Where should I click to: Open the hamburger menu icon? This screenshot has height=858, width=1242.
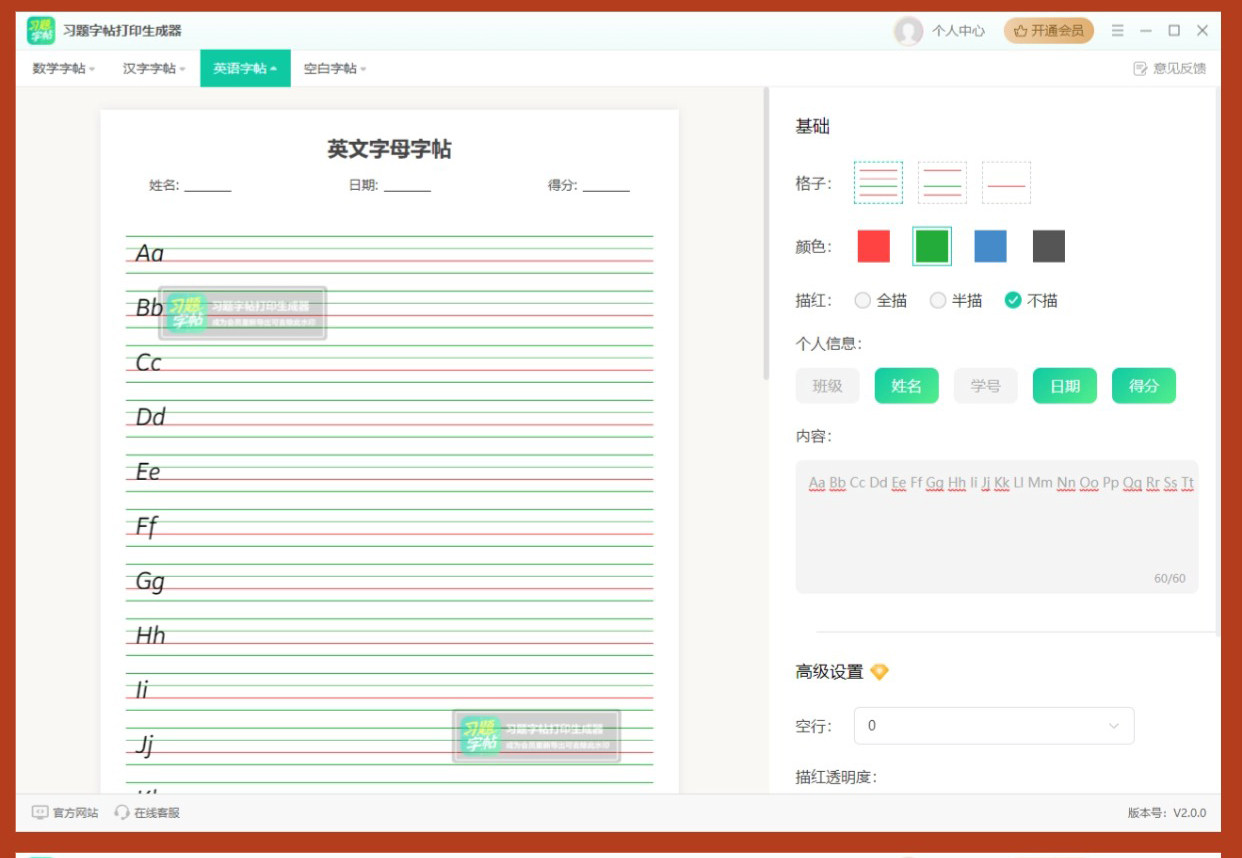[1118, 31]
